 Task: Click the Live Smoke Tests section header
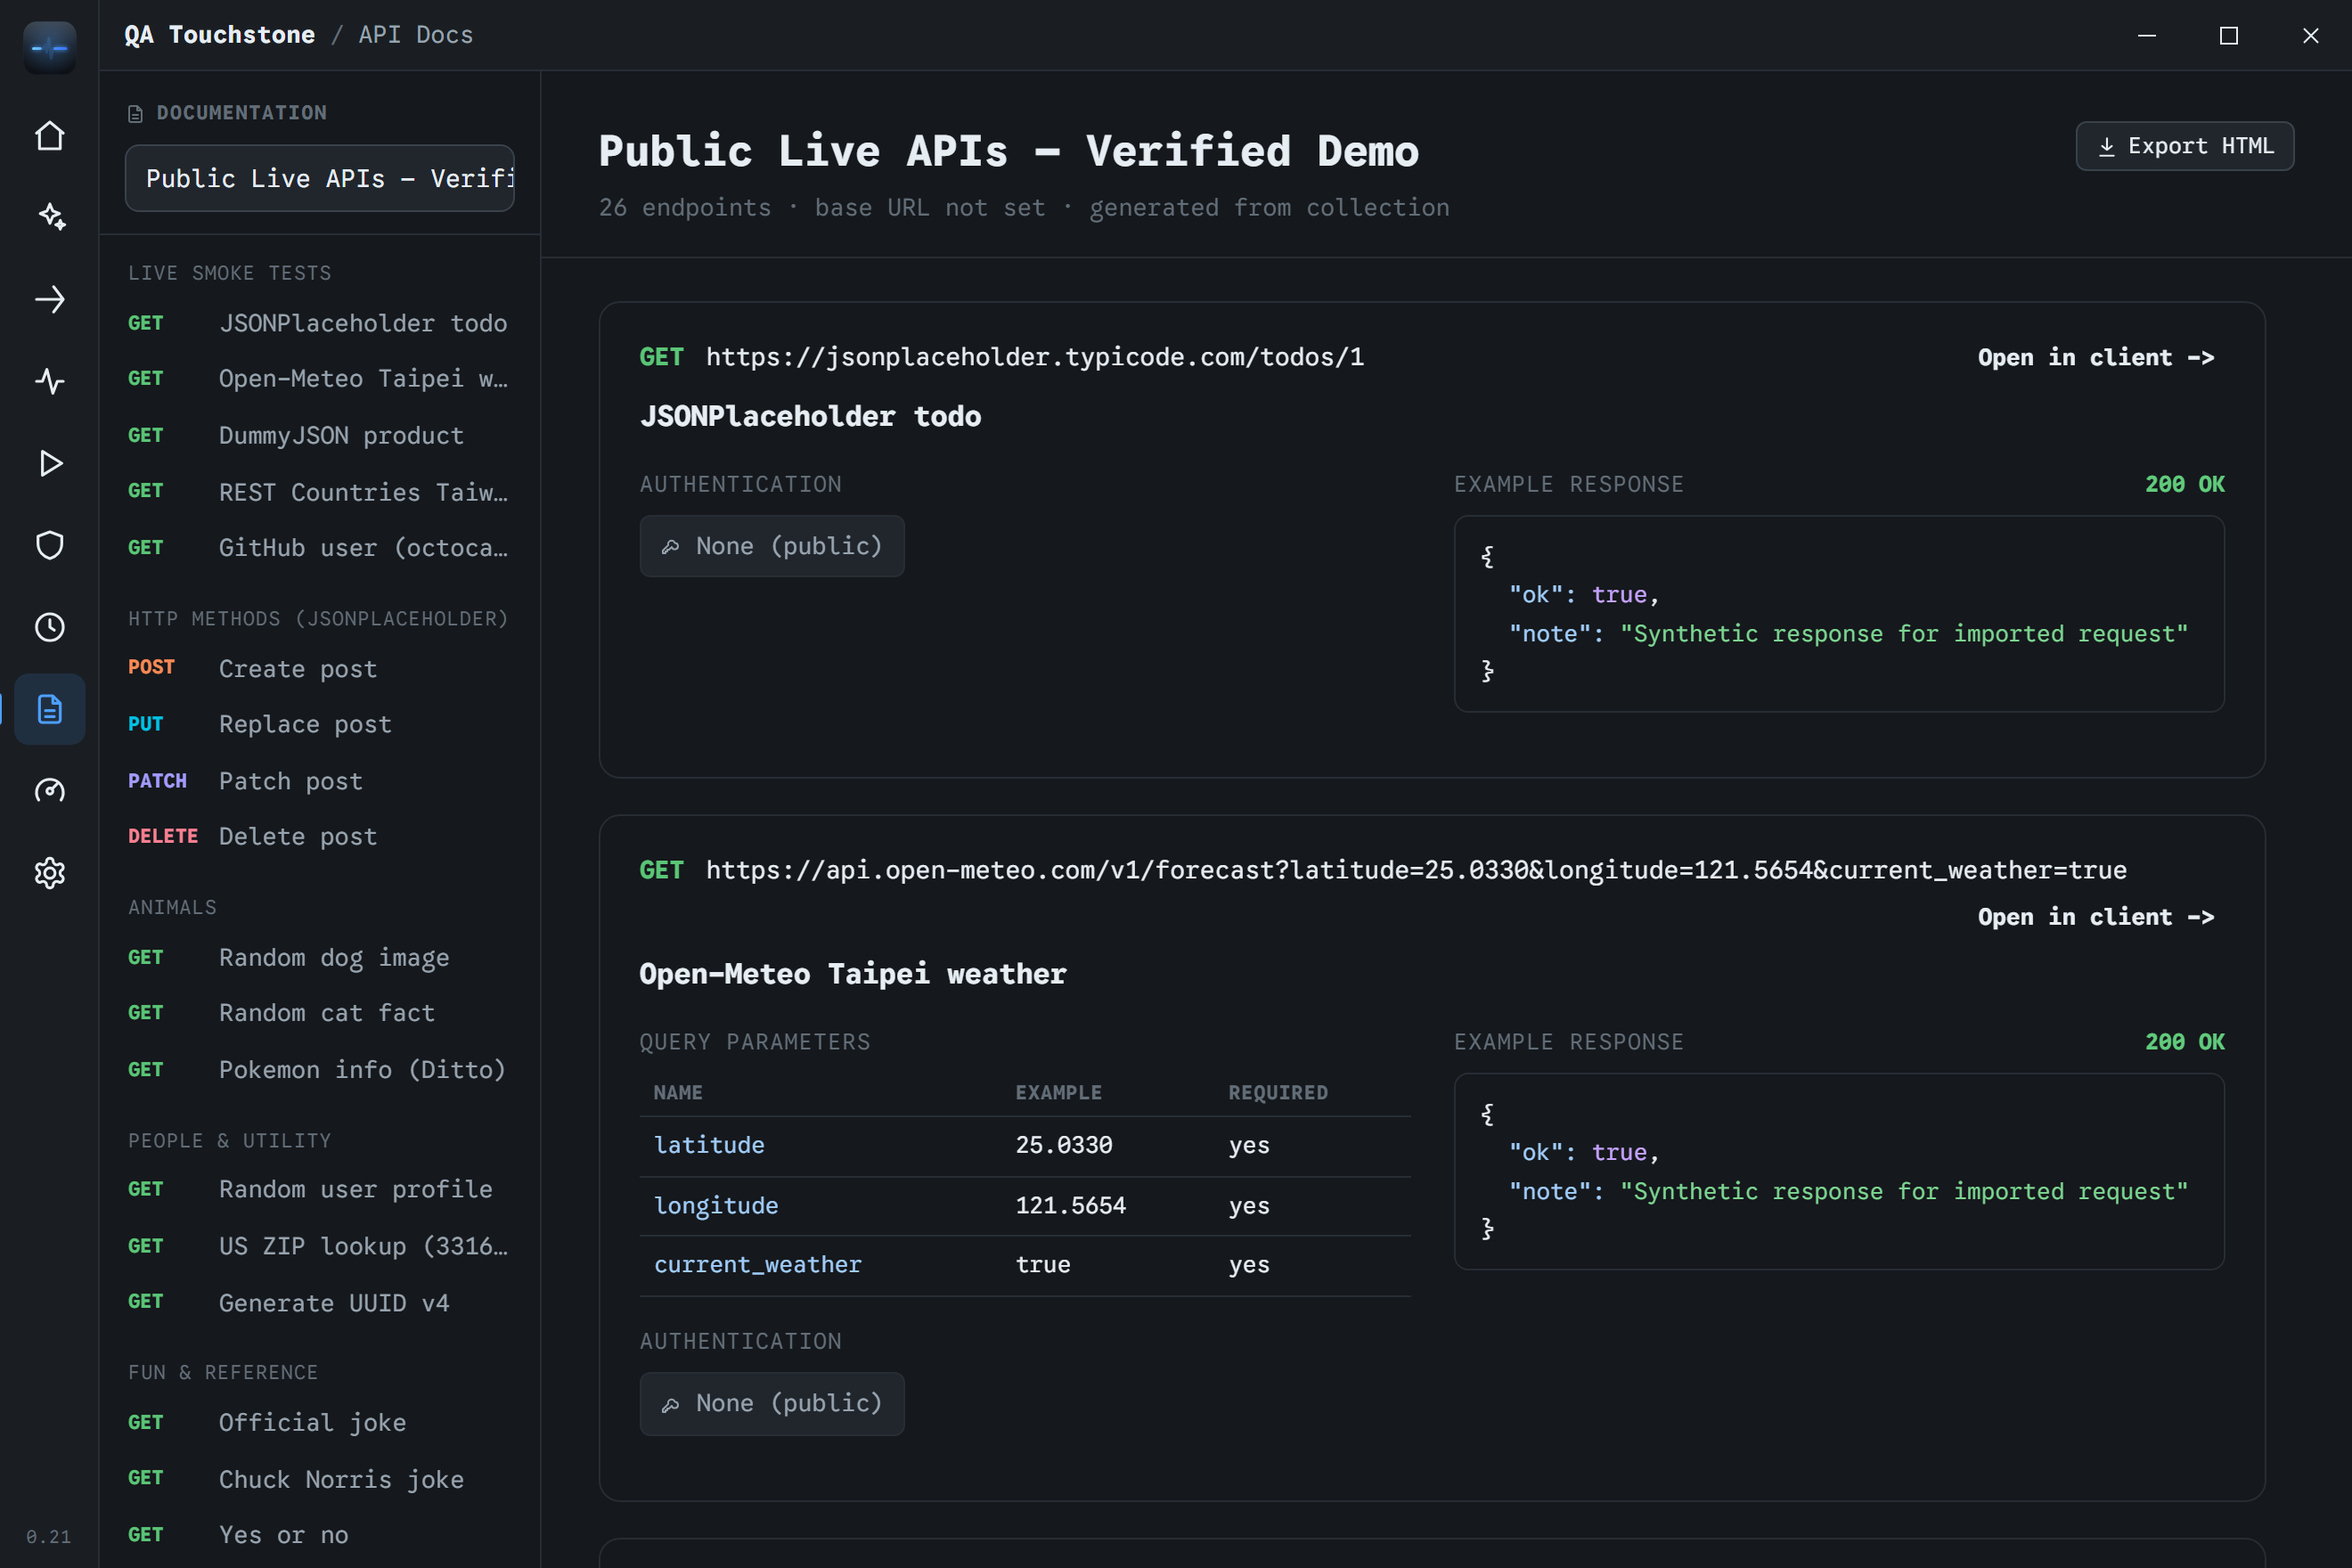coord(229,273)
